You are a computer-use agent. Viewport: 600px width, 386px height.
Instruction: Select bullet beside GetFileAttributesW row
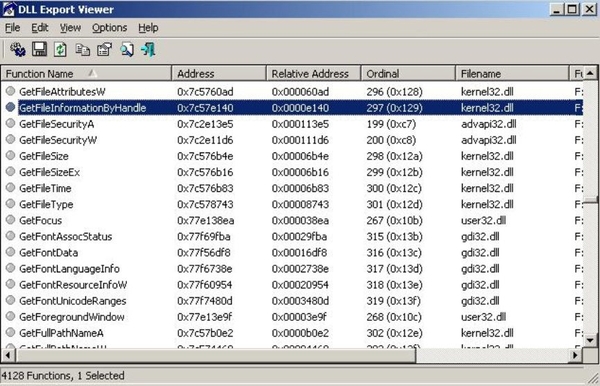(11, 91)
